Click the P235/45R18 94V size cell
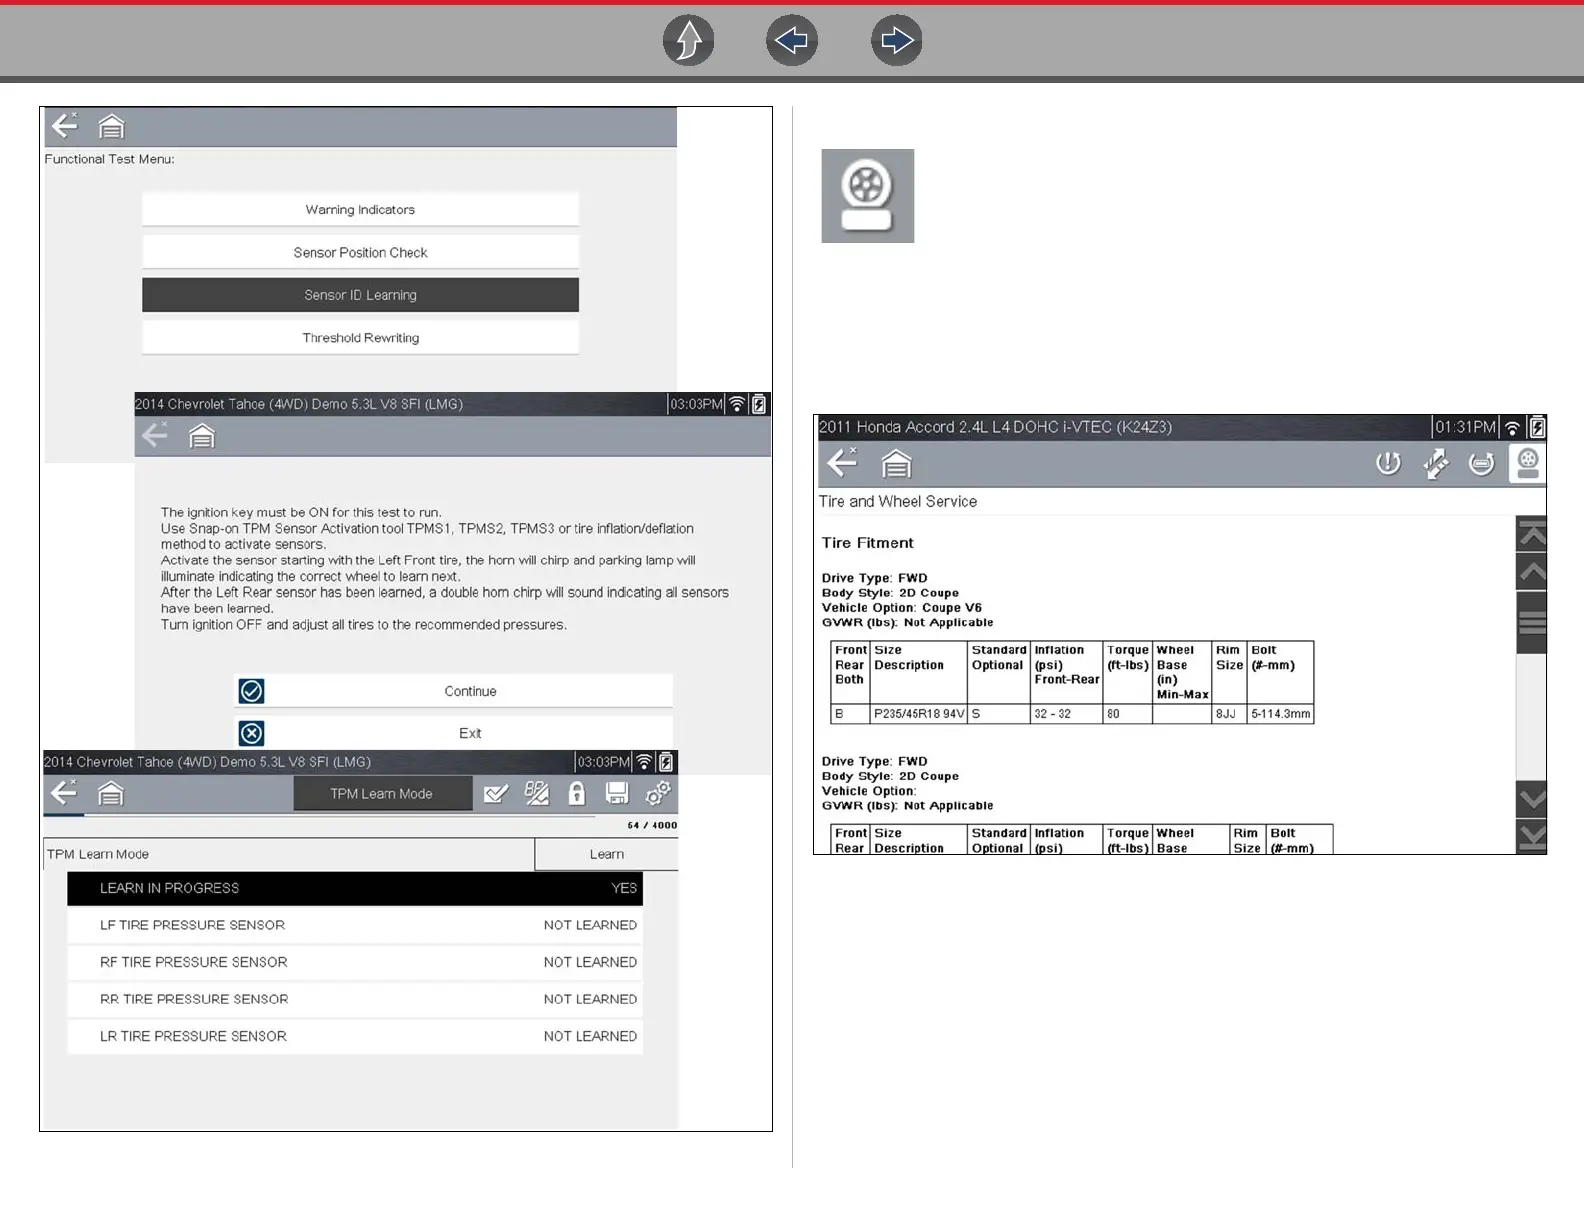Viewport: 1584px width, 1224px height. point(919,714)
